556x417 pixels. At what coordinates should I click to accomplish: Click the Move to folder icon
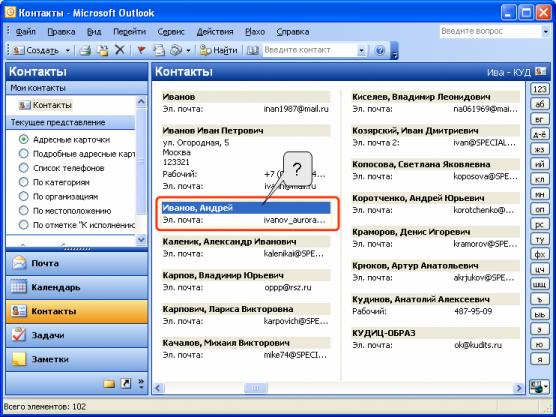[x=103, y=50]
